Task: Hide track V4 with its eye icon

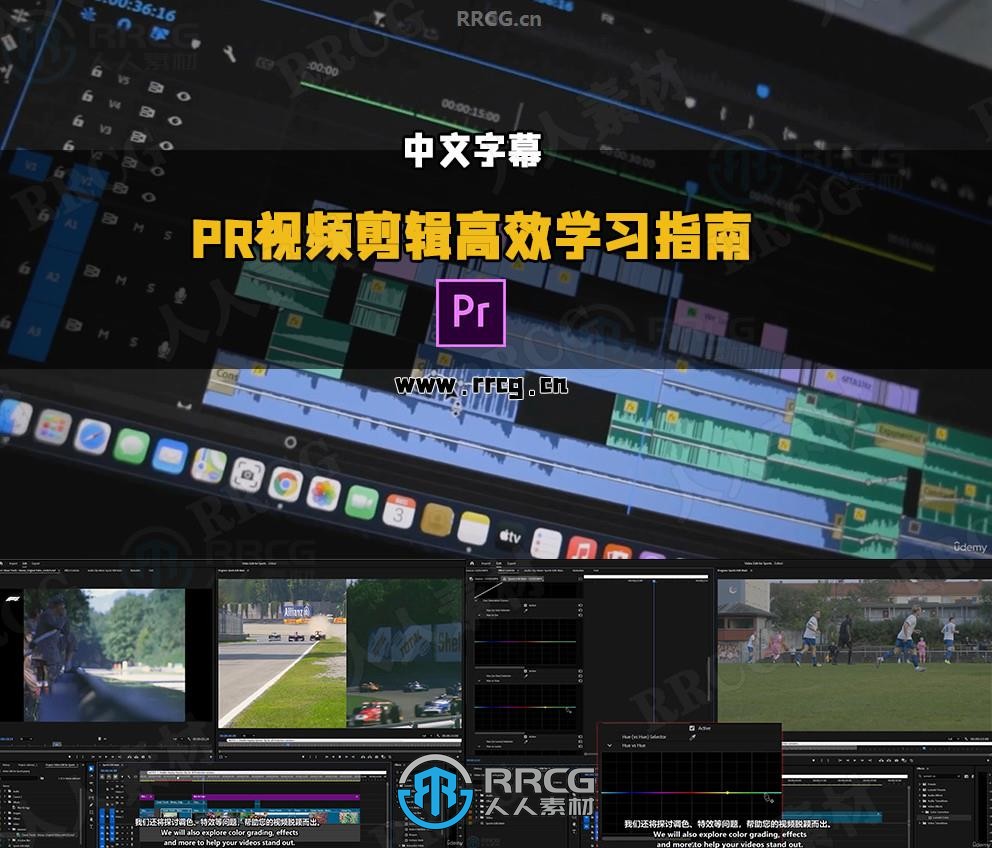Action: coord(175,120)
